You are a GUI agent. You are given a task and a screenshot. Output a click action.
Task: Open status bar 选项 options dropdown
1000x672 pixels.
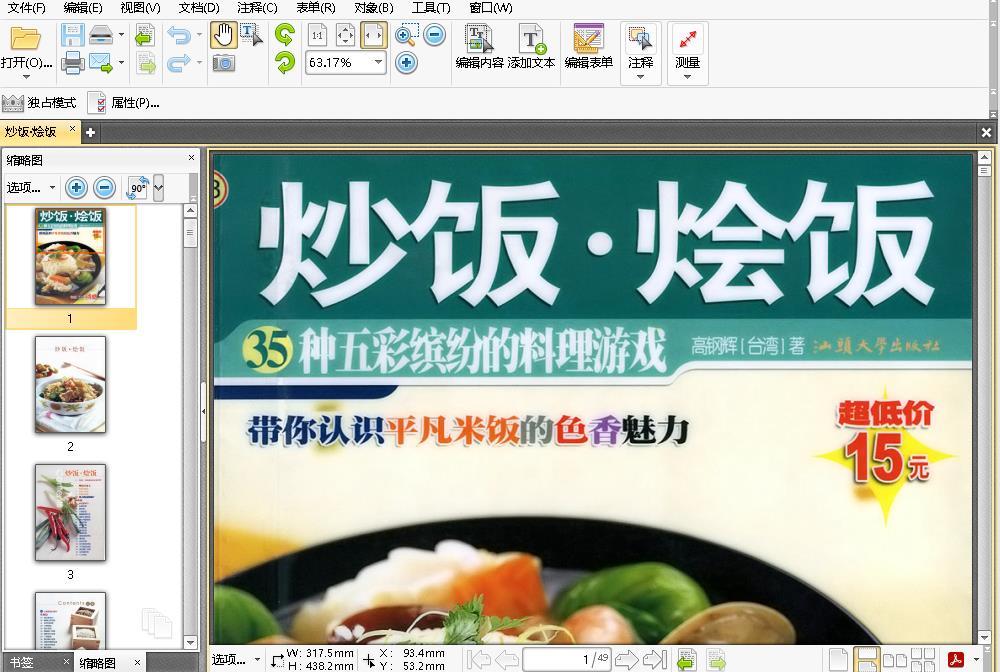[236, 659]
